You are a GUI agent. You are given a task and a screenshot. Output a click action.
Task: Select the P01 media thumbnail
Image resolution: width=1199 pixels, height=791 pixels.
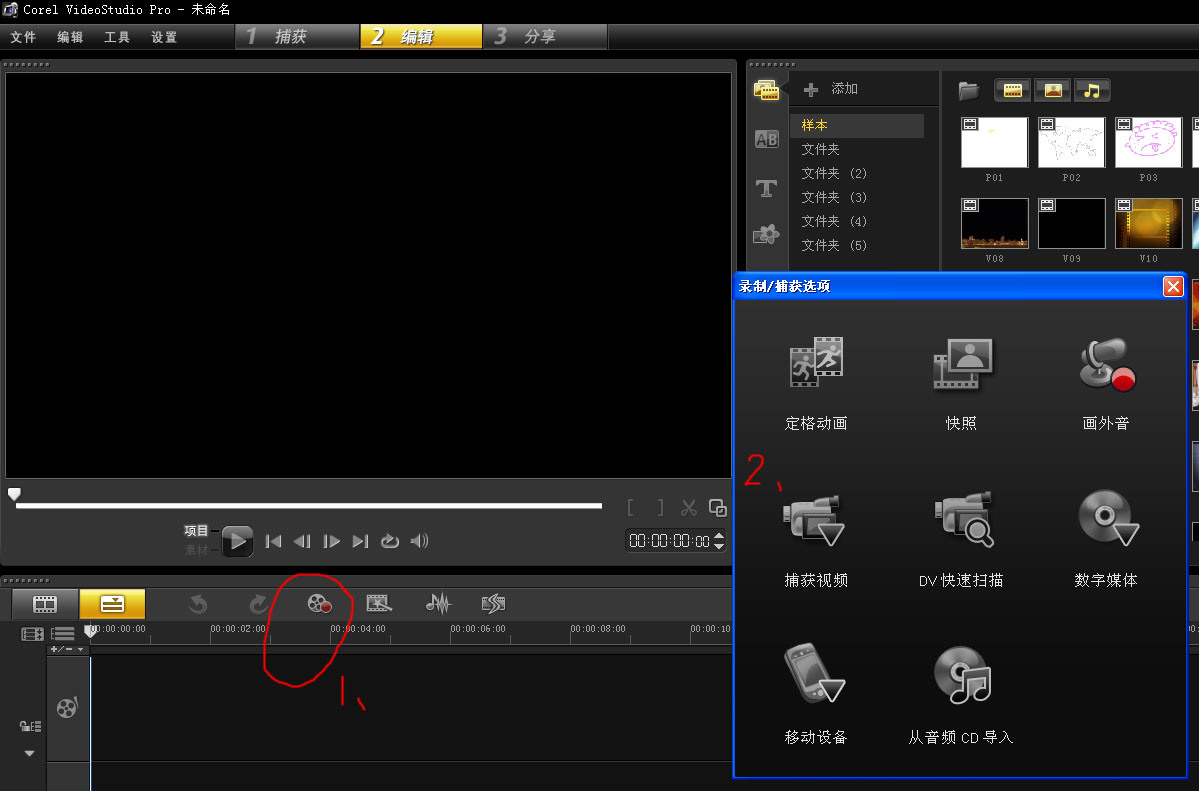[x=994, y=142]
